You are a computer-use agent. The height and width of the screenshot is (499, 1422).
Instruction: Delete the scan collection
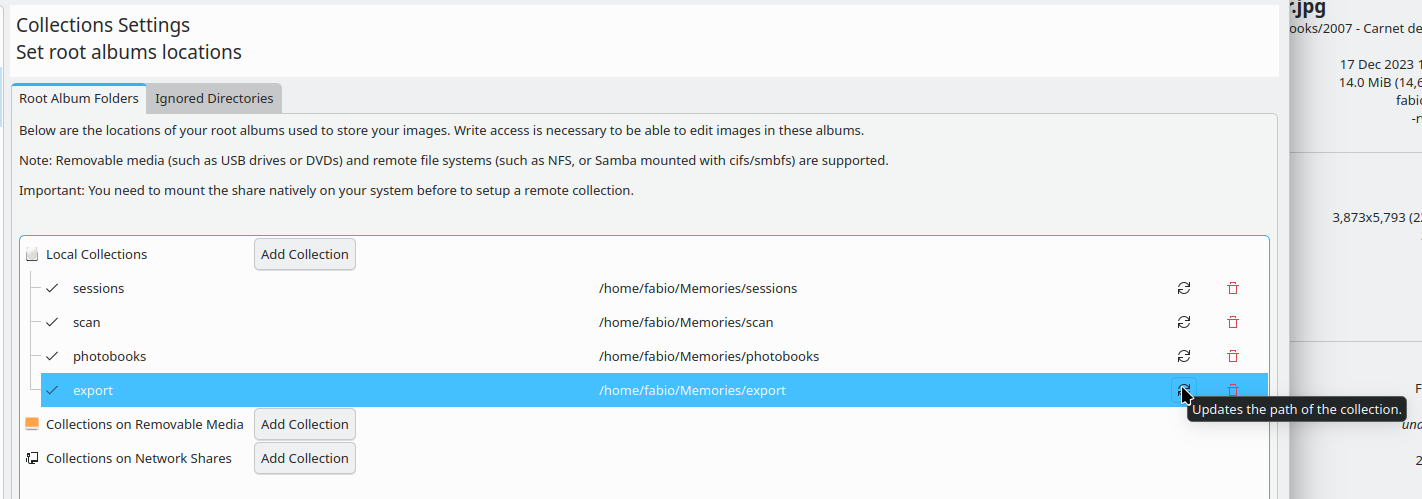(1233, 322)
